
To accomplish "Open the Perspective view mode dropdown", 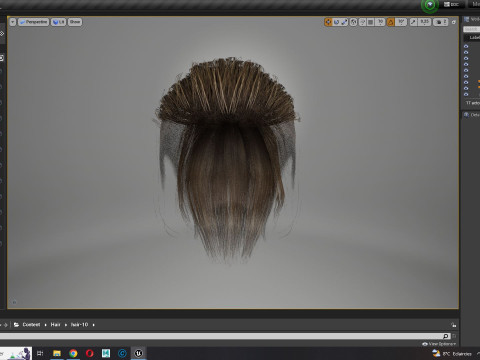I will (x=33, y=22).
